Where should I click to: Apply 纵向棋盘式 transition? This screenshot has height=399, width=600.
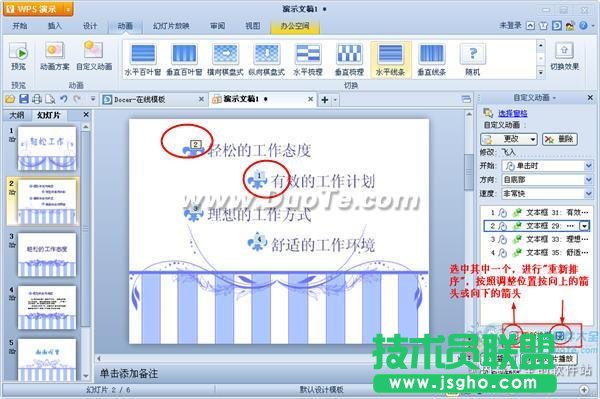tap(267, 60)
